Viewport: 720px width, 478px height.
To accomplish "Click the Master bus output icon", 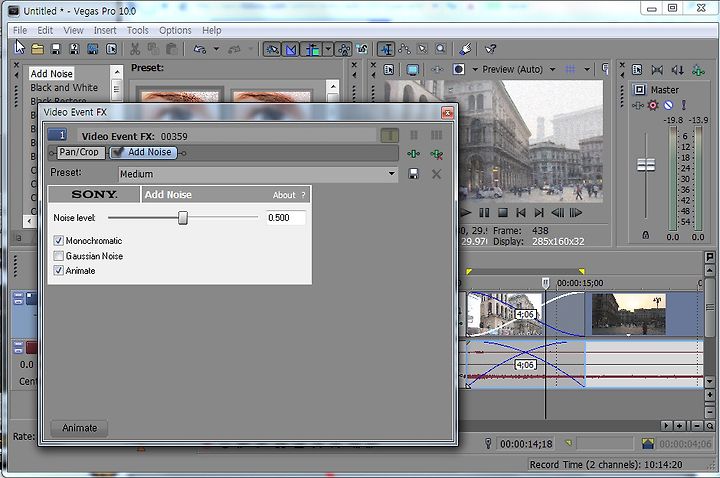I will (x=640, y=90).
